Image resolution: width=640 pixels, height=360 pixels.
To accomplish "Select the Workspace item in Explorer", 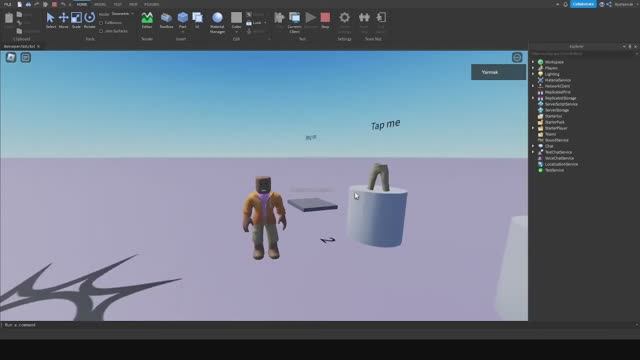I will [554, 62].
